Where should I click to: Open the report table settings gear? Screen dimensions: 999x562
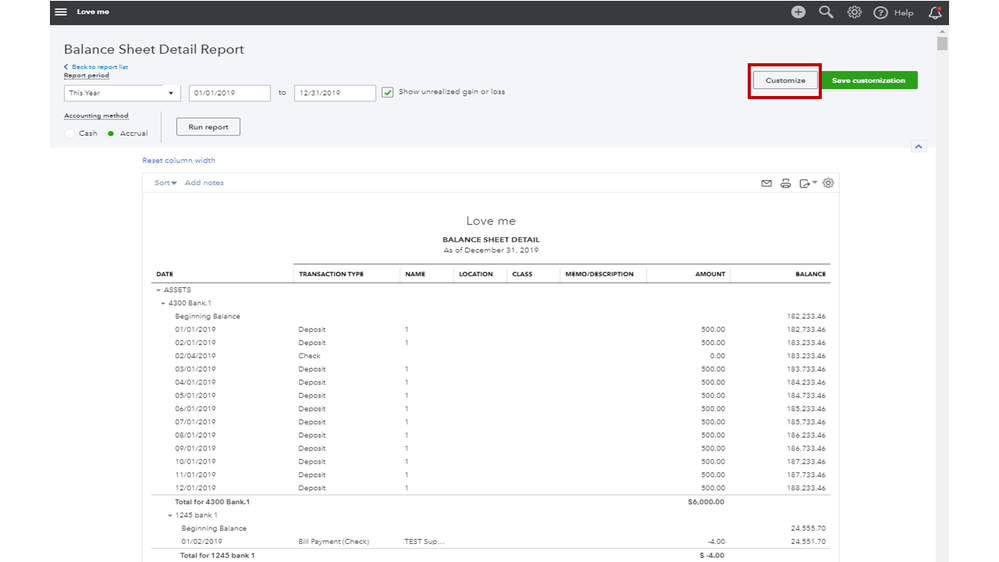(828, 183)
